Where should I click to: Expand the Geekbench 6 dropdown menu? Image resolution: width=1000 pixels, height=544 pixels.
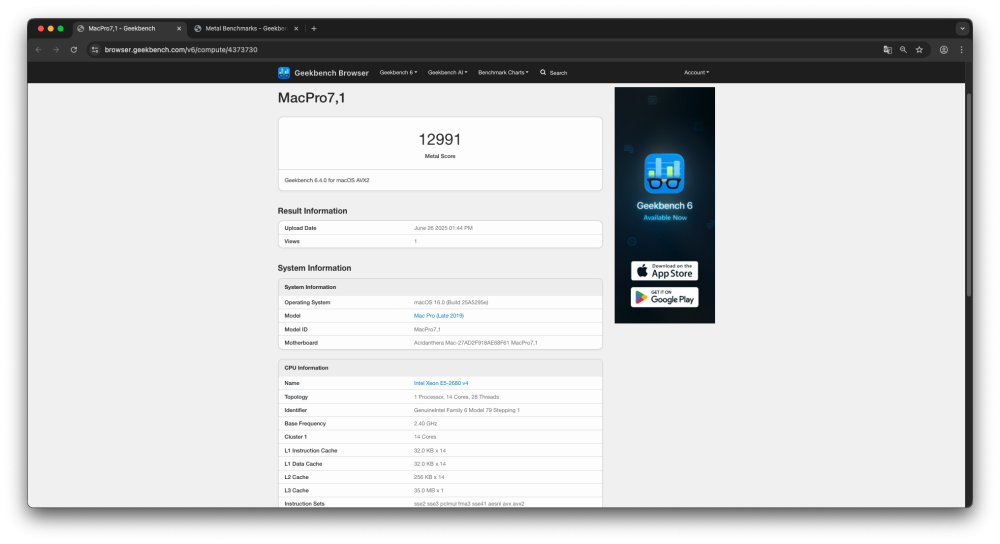point(398,73)
